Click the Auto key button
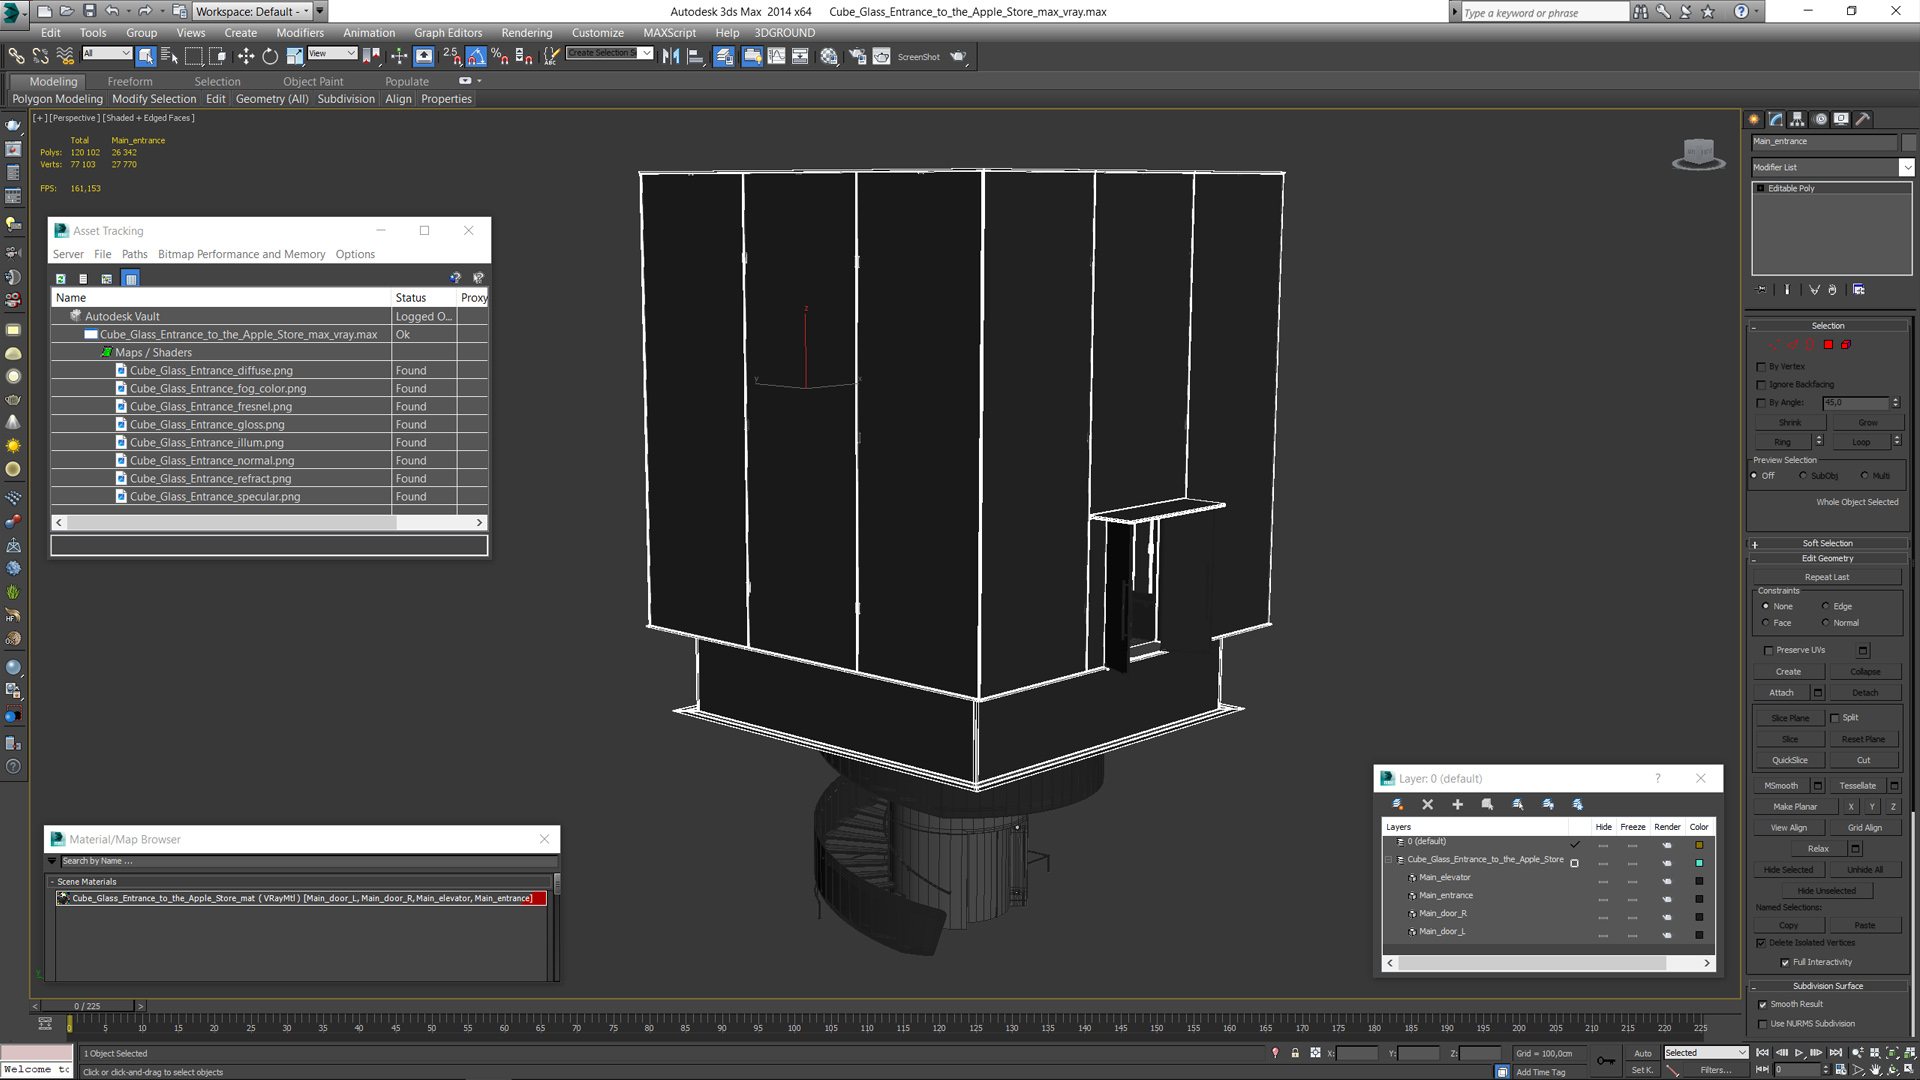Viewport: 1920px width, 1080px height. [1642, 1053]
